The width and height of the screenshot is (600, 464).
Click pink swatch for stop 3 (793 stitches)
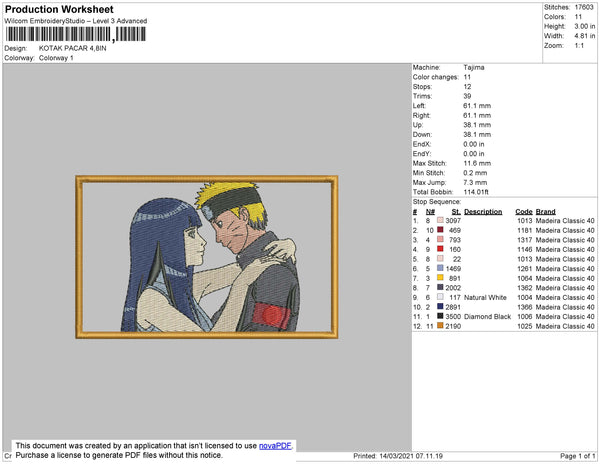440,239
